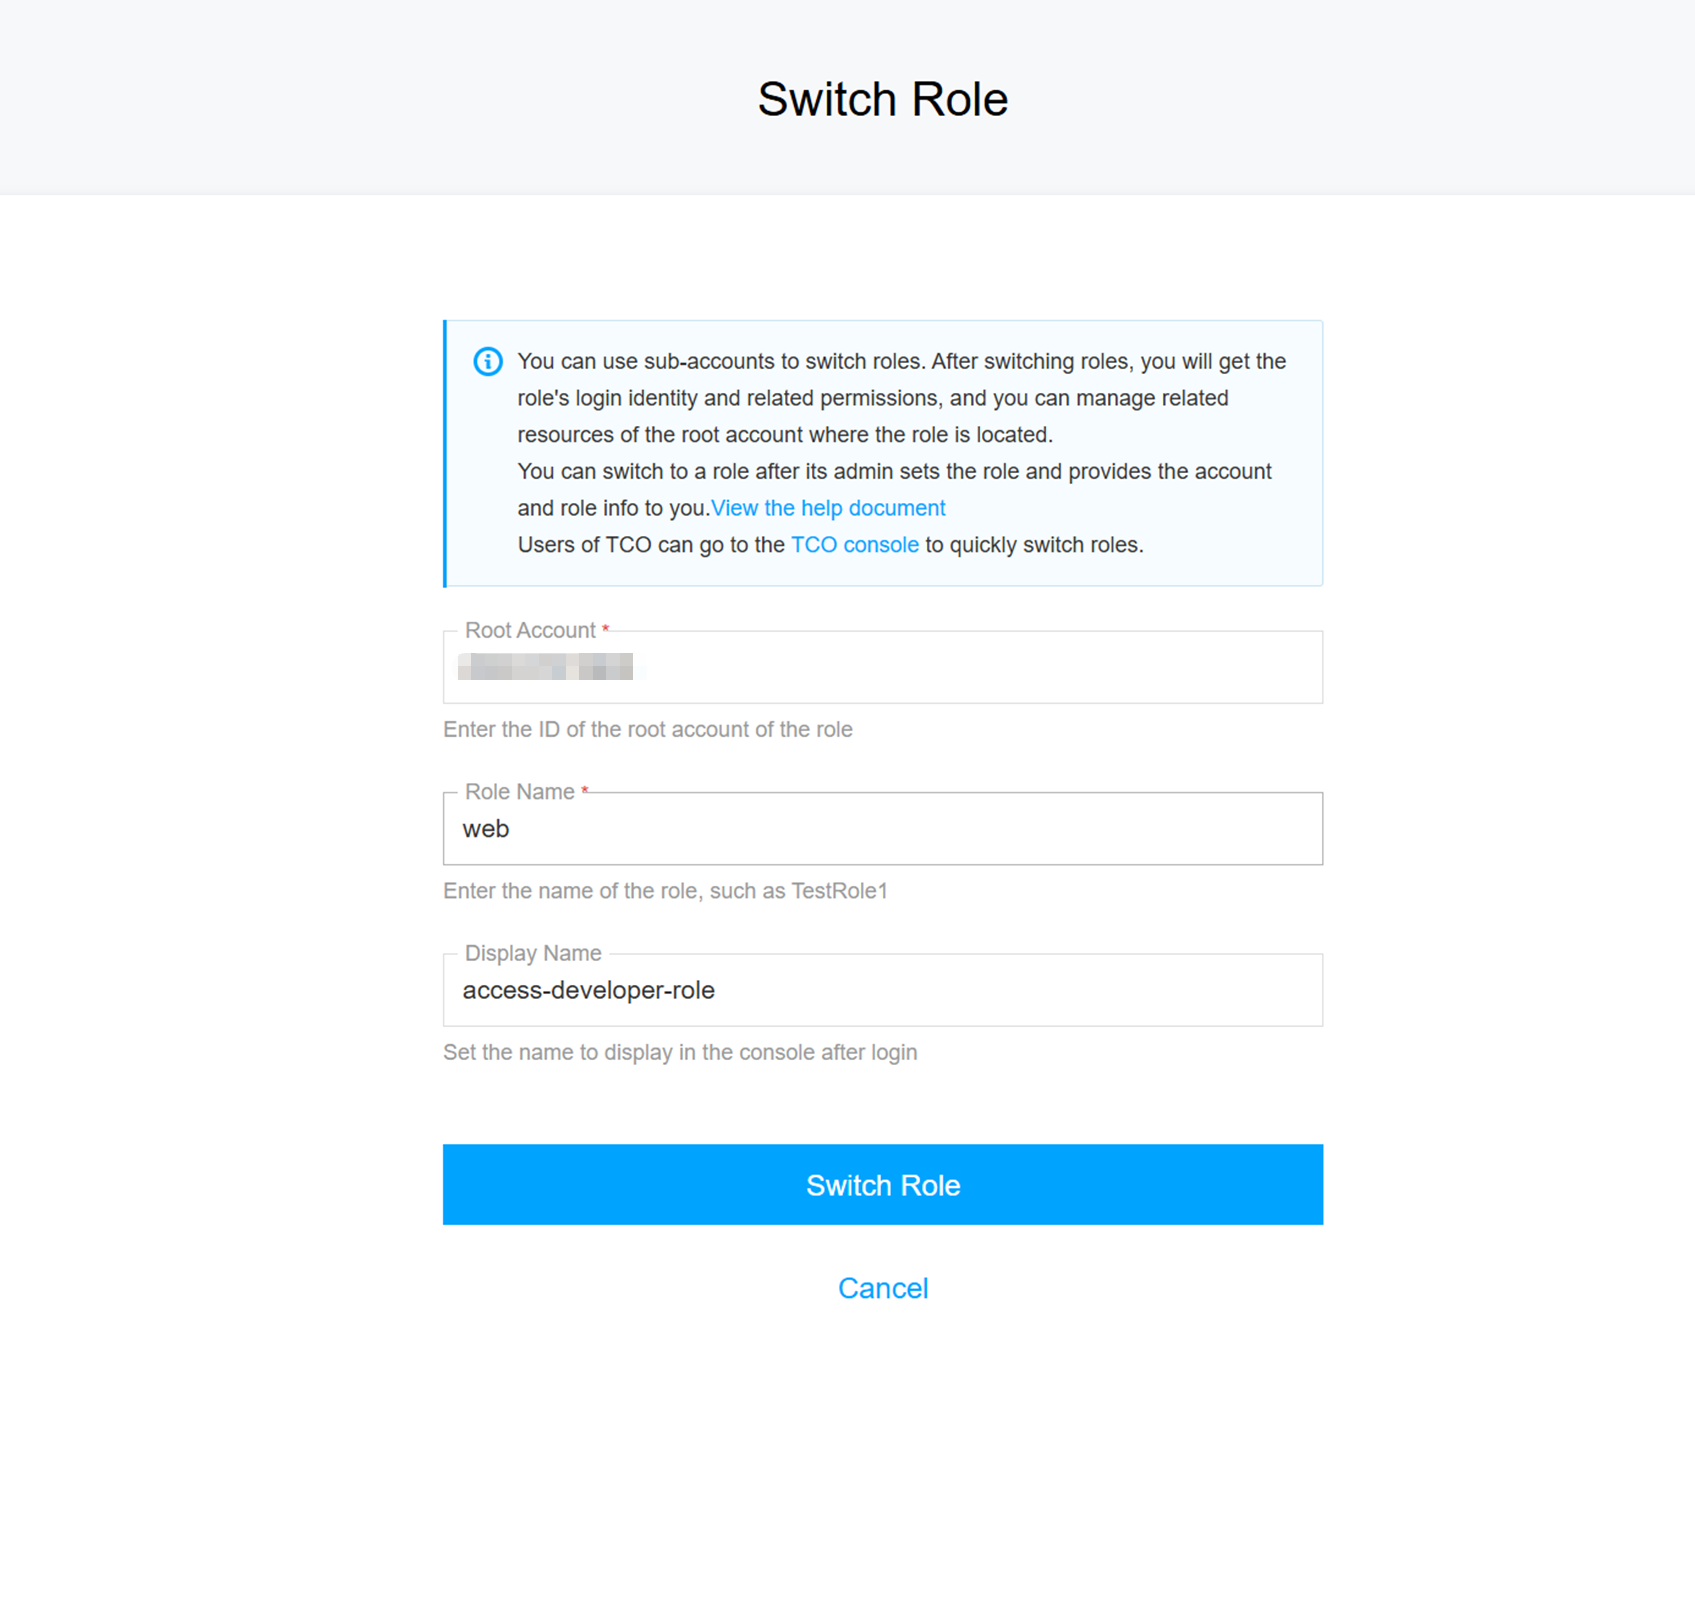The image size is (1695, 1617).
Task: Click the Role Name field label
Action: tap(519, 792)
